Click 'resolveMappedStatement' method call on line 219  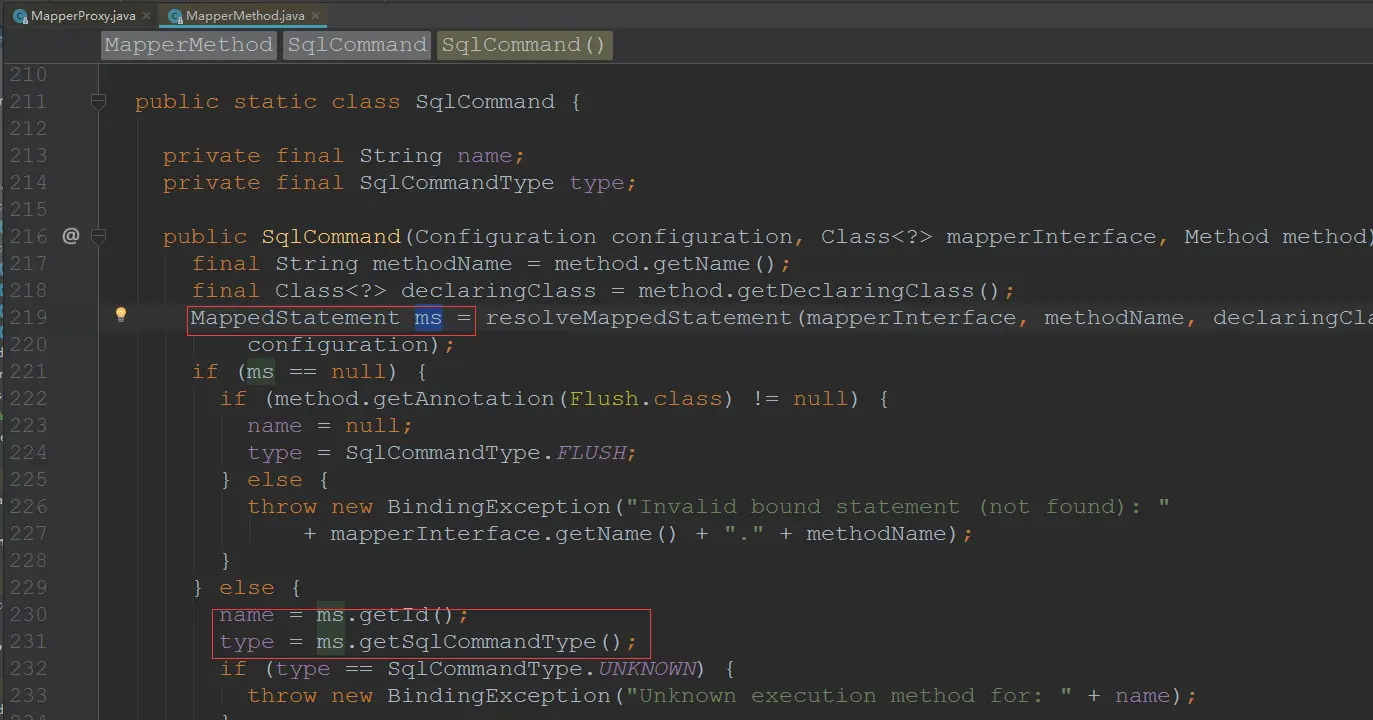640,317
